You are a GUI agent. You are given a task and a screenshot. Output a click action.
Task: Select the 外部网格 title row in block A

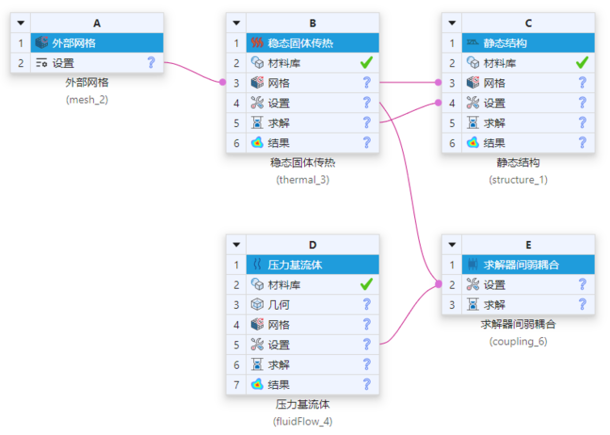click(97, 43)
